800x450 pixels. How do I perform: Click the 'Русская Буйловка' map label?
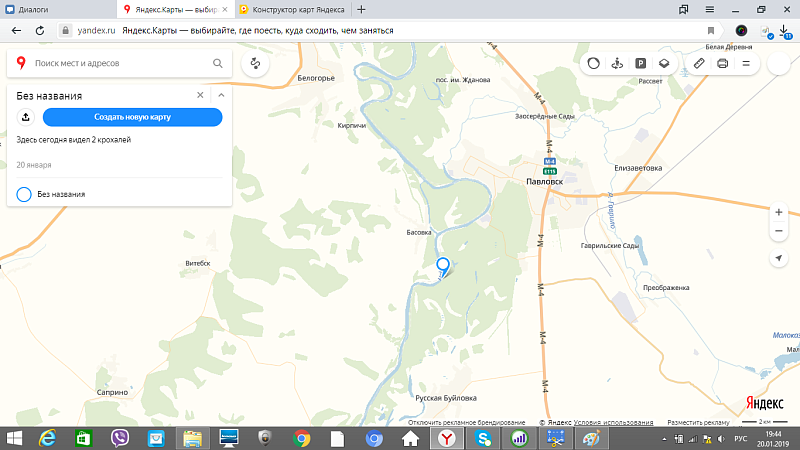446,398
